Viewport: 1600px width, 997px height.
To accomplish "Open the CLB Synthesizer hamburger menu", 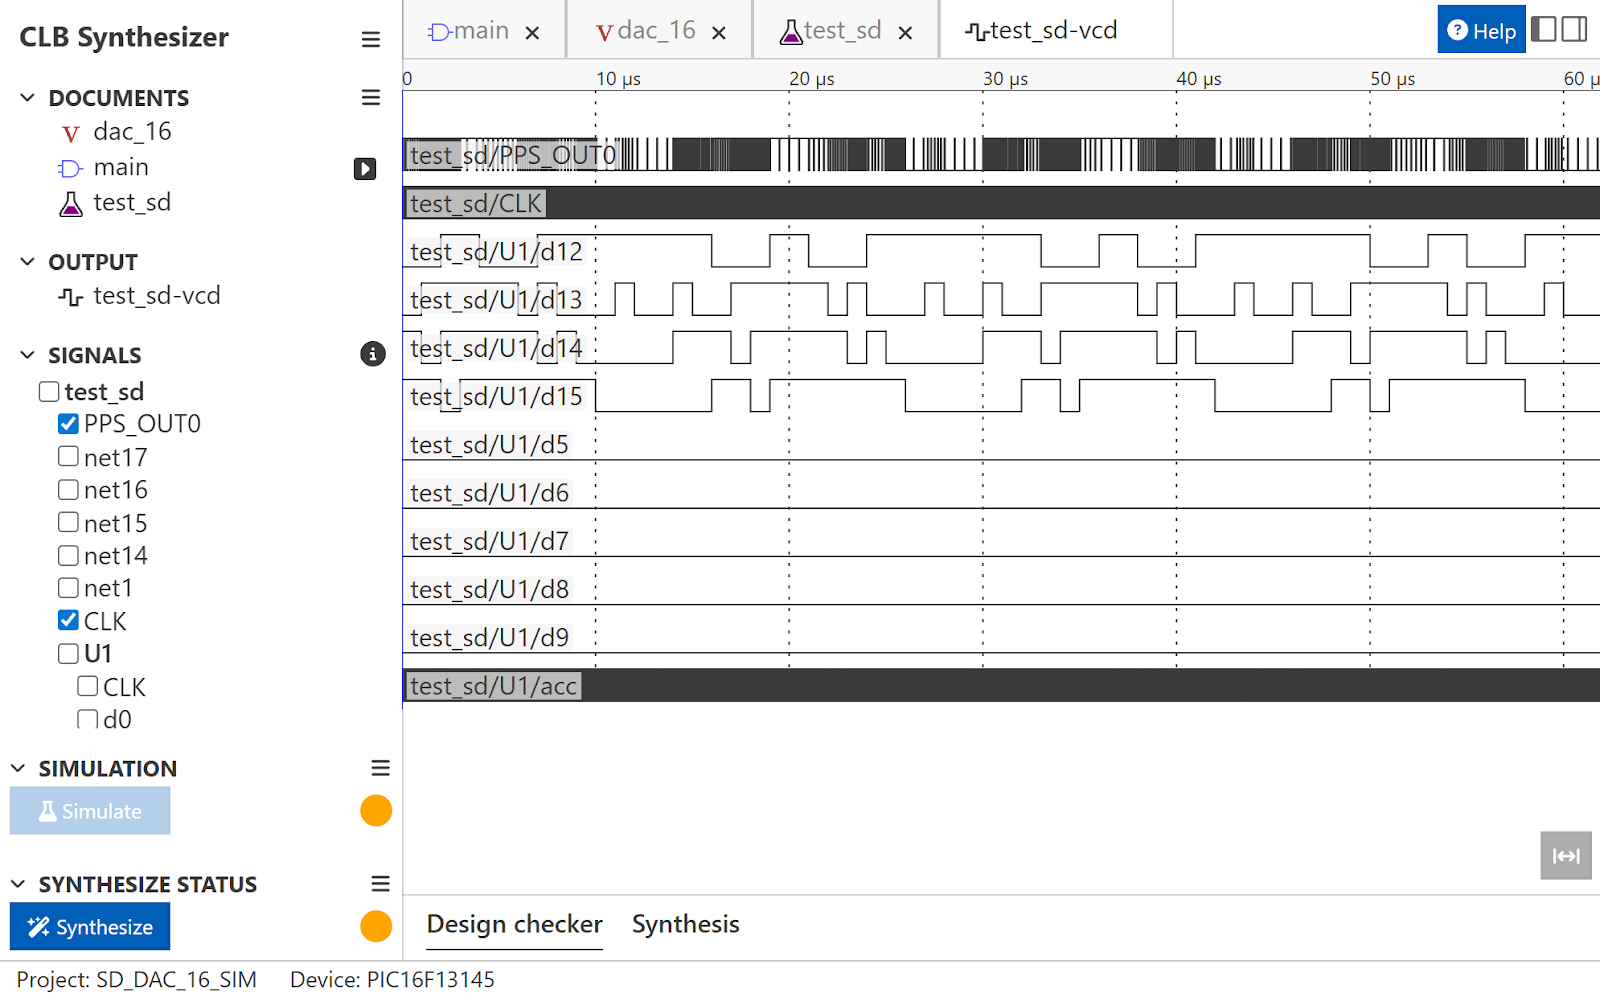I will tap(370, 39).
